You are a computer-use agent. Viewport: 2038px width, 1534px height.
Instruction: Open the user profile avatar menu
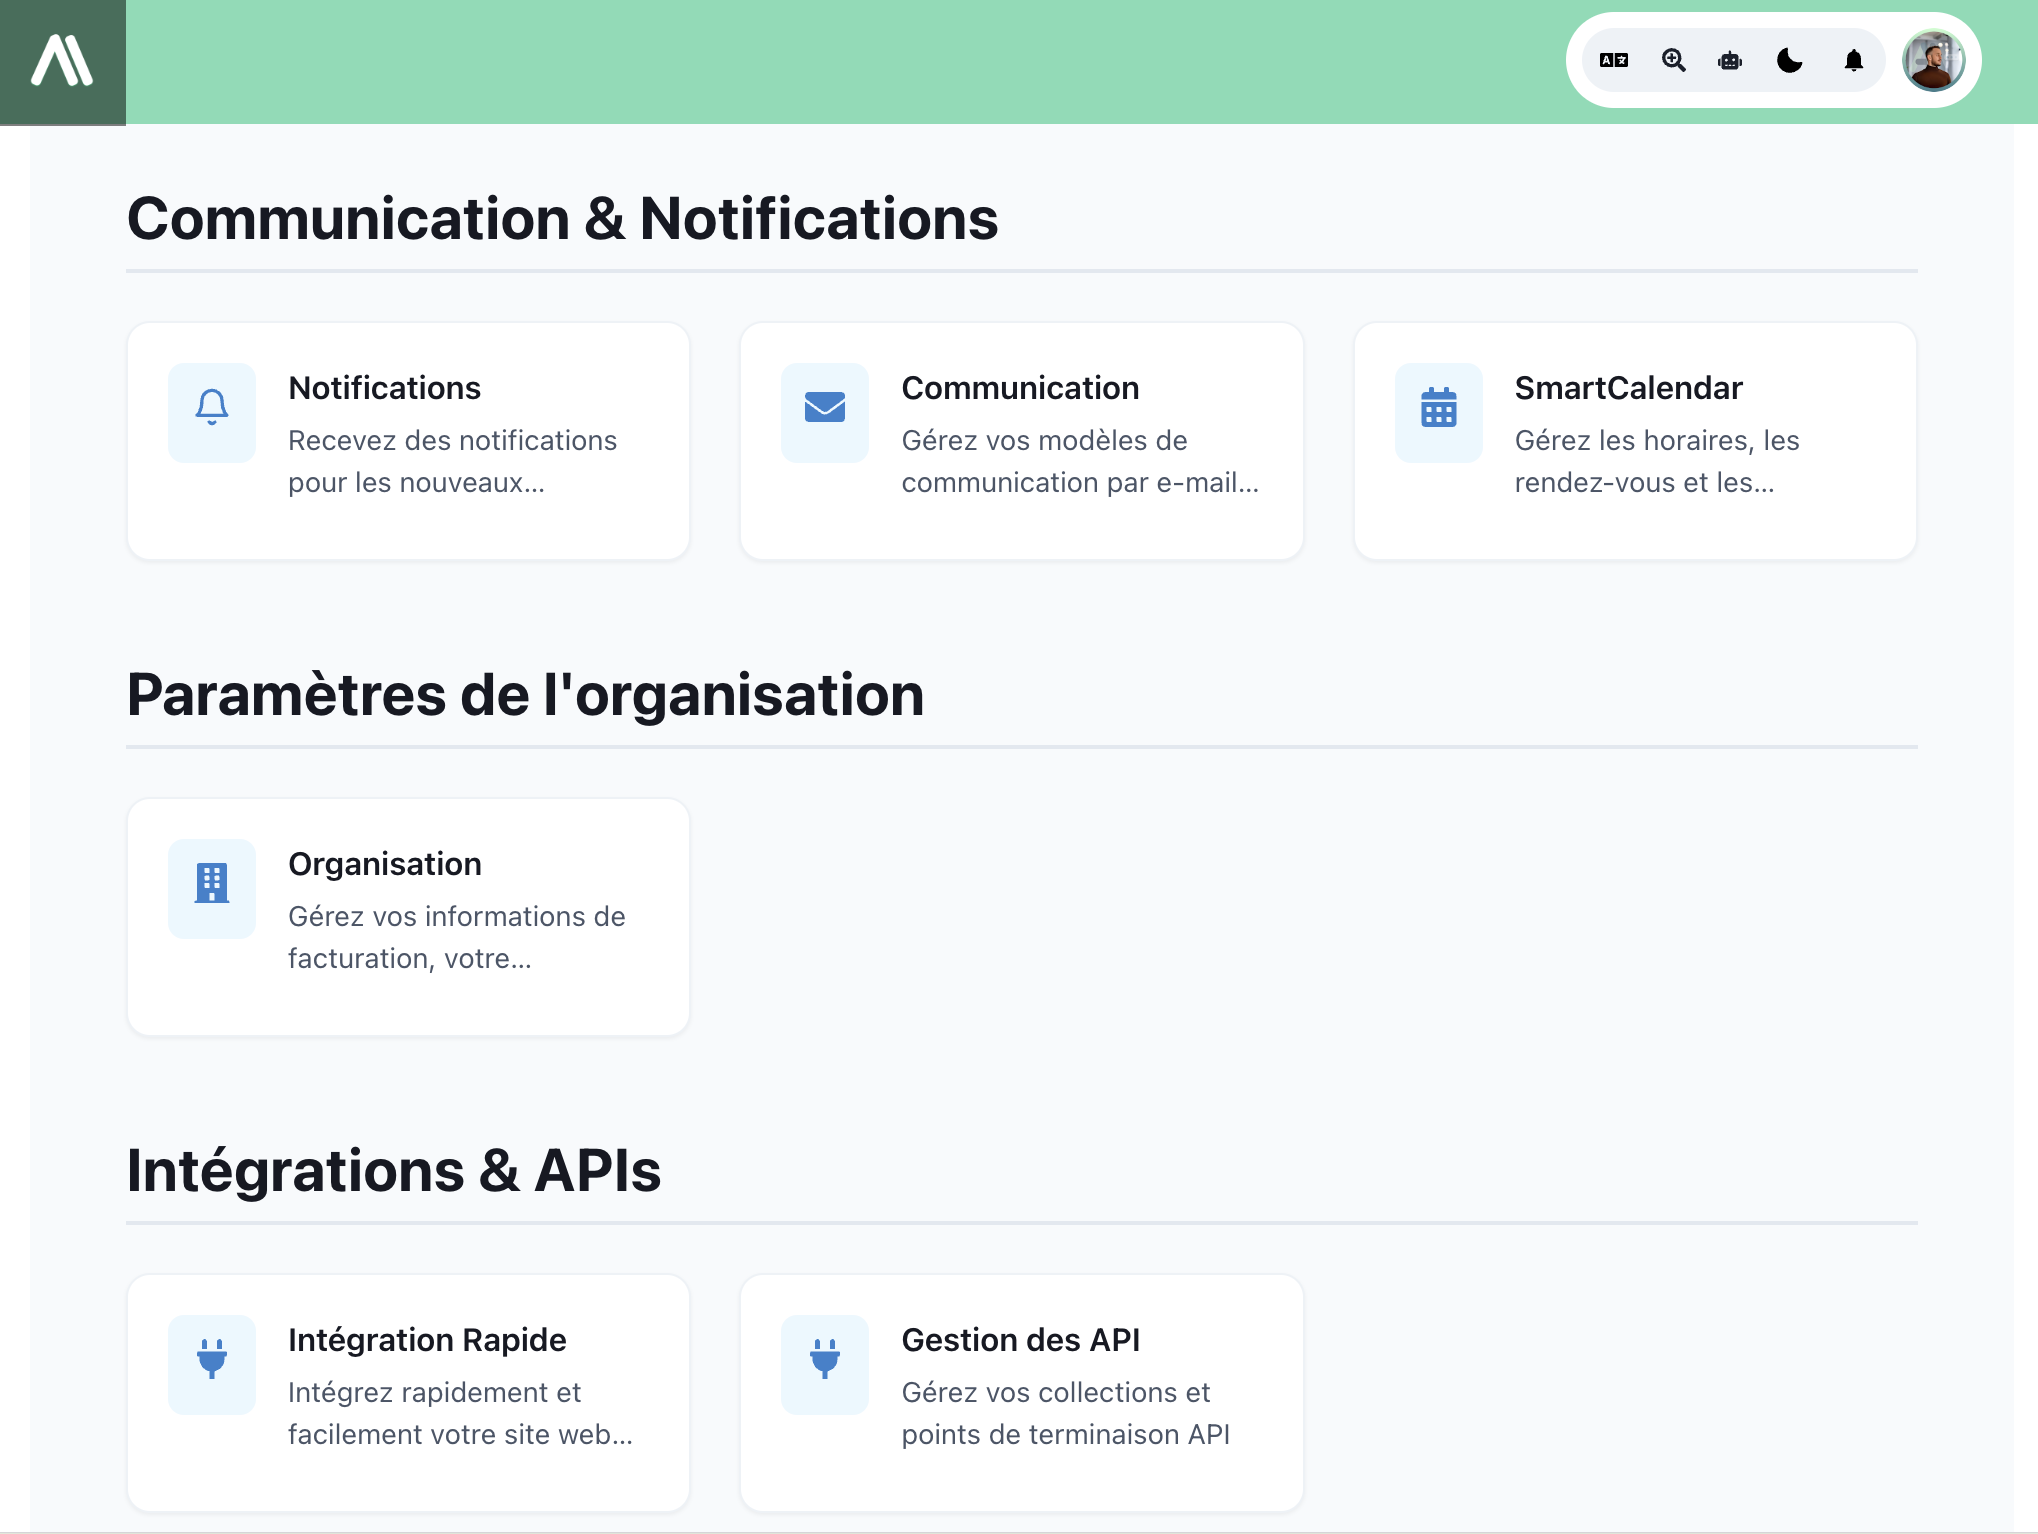coord(1933,61)
